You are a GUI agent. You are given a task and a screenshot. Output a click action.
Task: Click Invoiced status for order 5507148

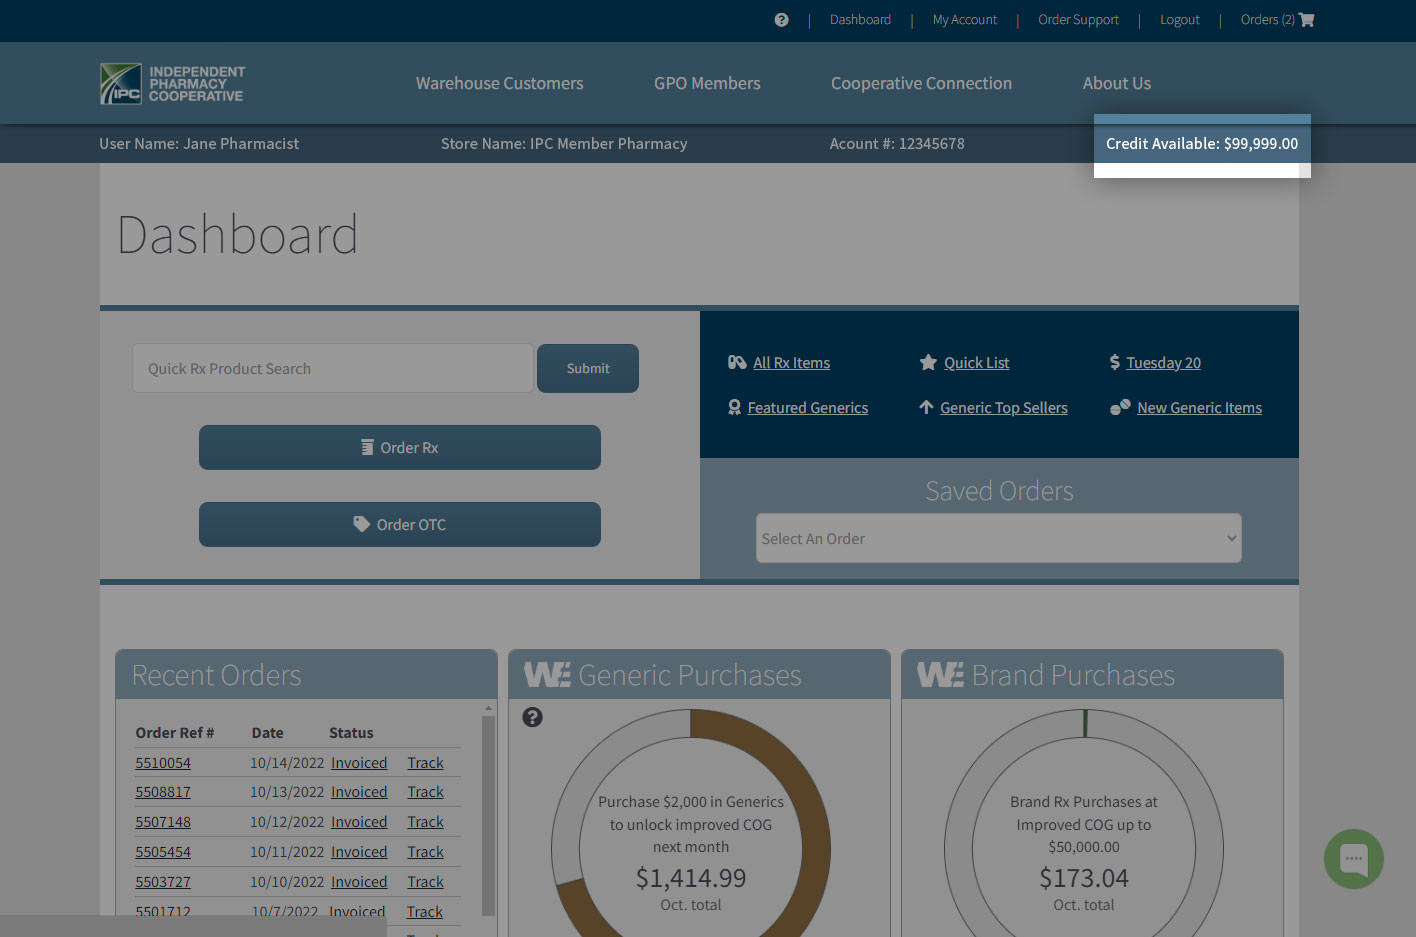coord(359,822)
